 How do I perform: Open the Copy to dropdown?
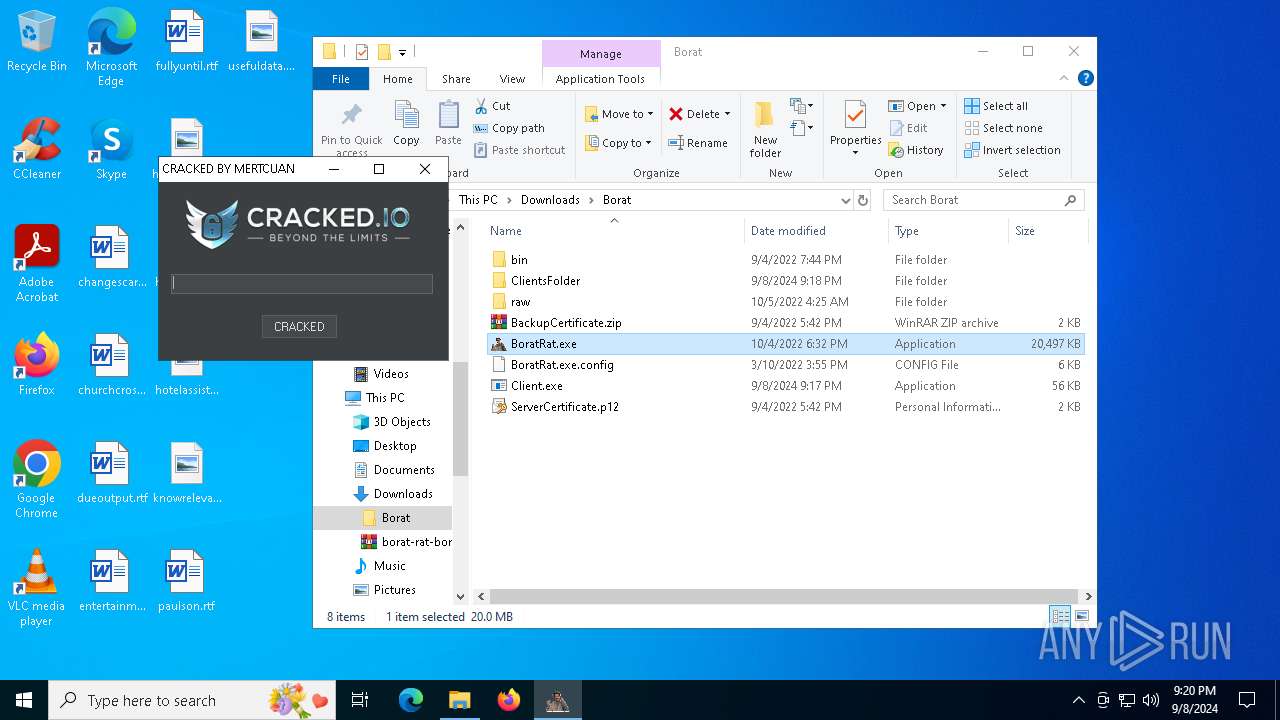point(618,143)
